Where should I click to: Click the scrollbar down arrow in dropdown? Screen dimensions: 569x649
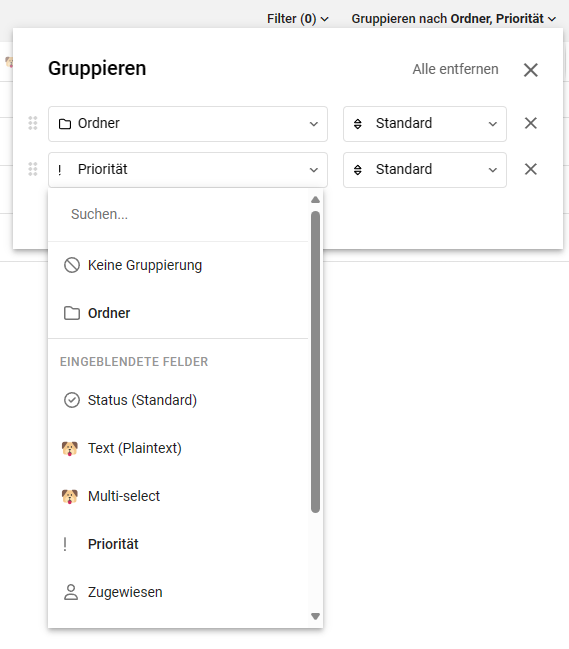click(315, 616)
